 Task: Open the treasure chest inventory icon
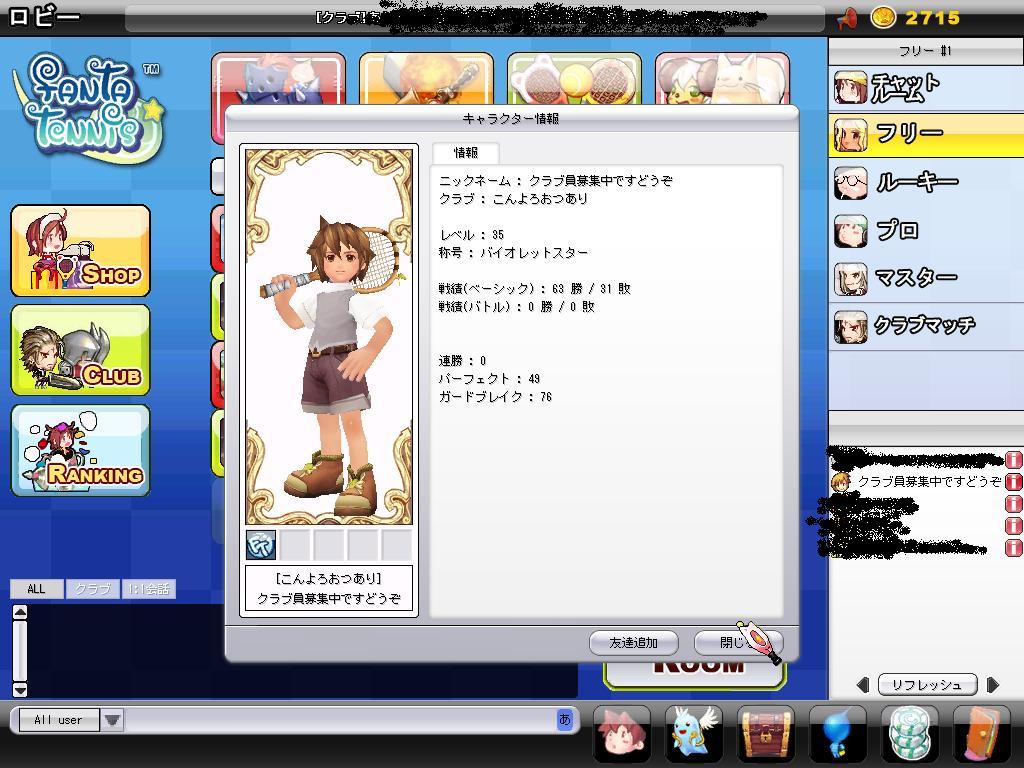pos(766,734)
